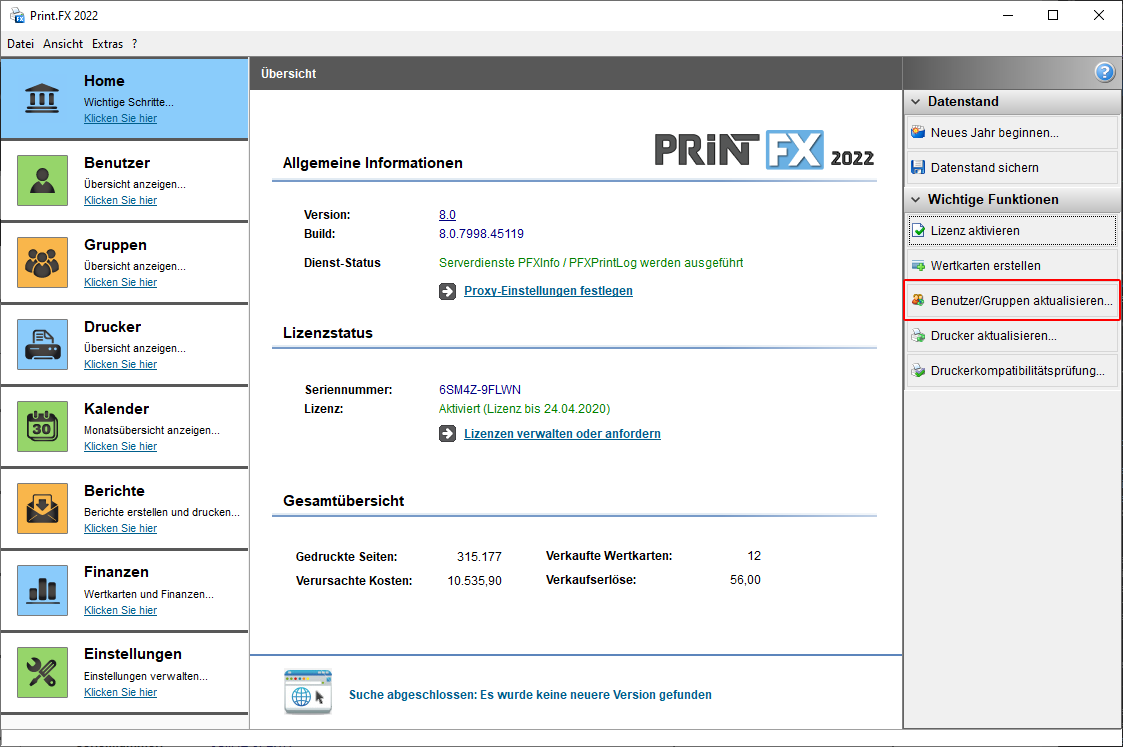1123x747 pixels.
Task: Click the Neues Jahr beginnen icon
Action: coord(918,132)
